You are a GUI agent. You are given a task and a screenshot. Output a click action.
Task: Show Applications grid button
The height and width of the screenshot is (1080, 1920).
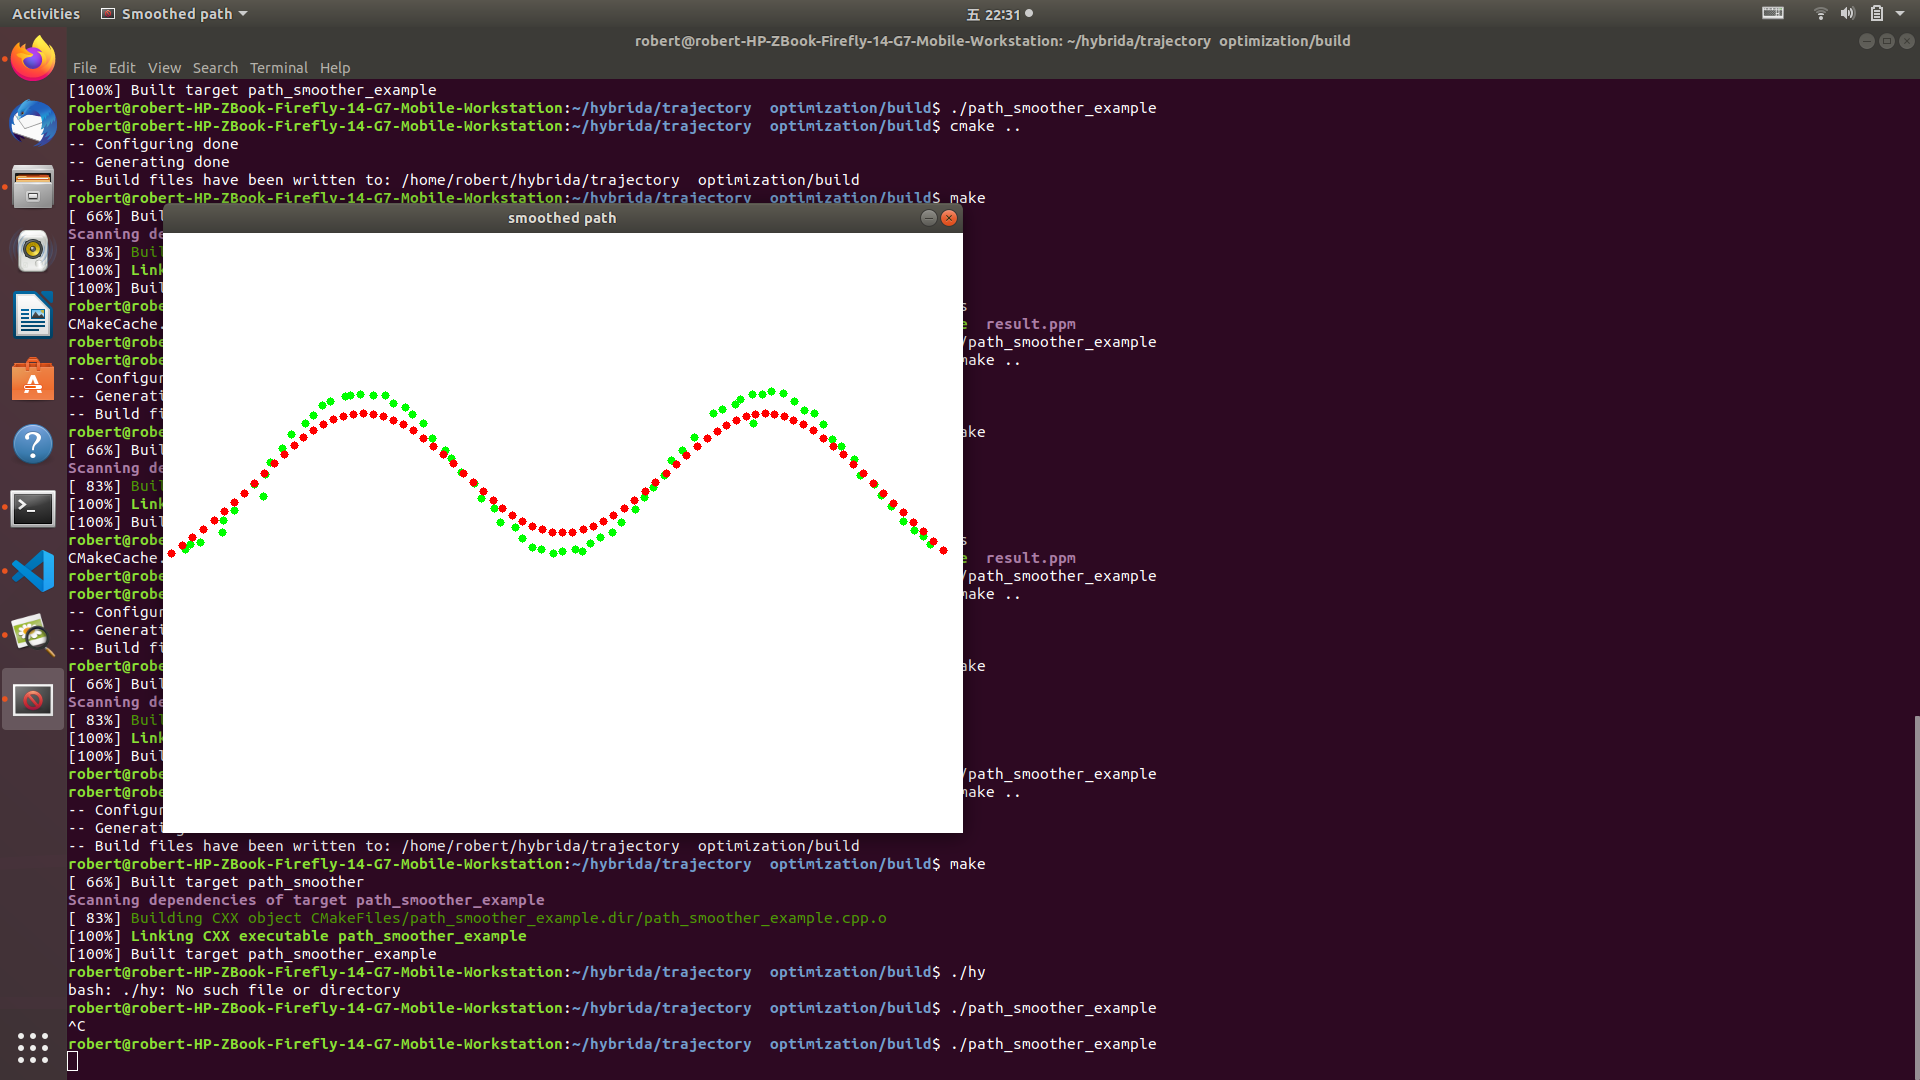[x=33, y=1047]
